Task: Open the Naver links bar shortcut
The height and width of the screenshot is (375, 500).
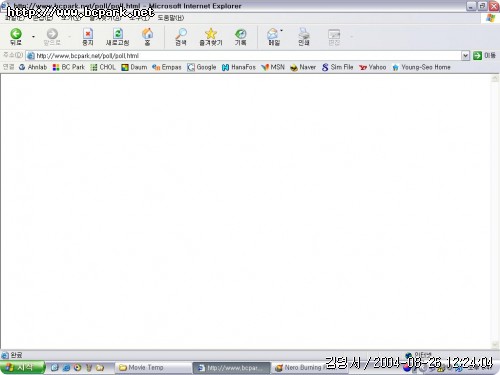Action: tap(303, 67)
